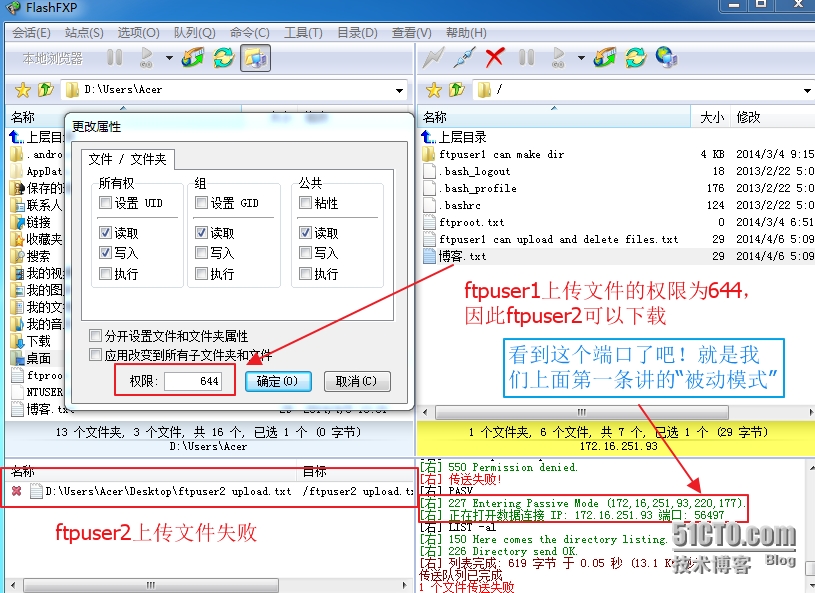Image resolution: width=815 pixels, height=593 pixels.
Task: Select failed queue item ftpuser2 upload.txt
Action: 210,491
